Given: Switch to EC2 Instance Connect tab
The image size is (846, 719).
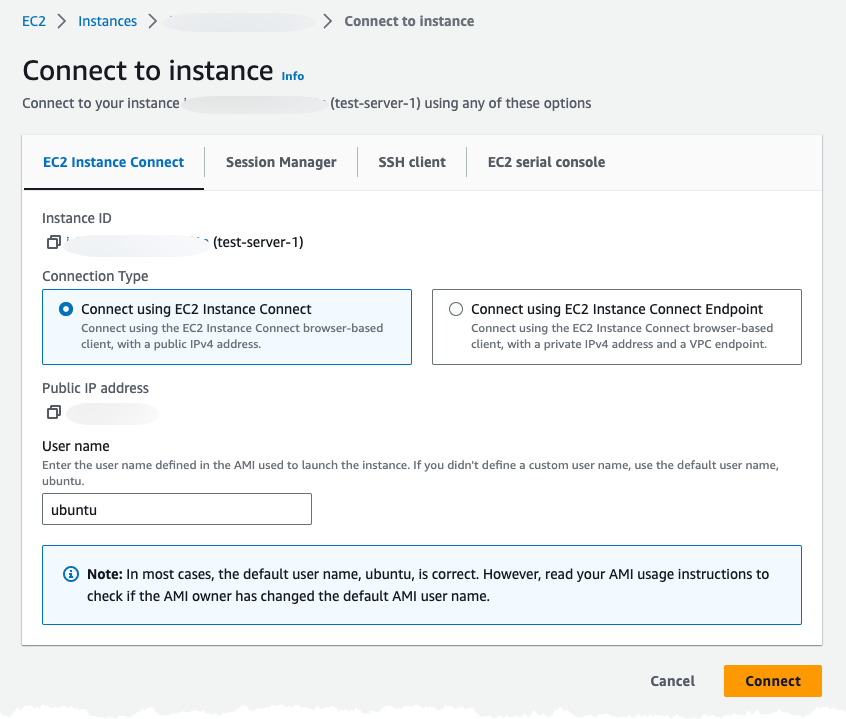Looking at the screenshot, I should click(x=113, y=162).
